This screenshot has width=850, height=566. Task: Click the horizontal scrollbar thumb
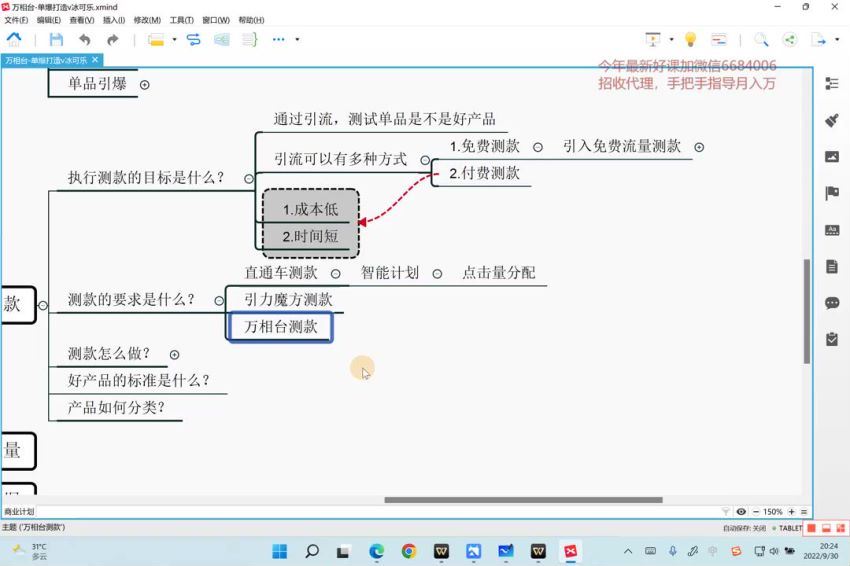point(523,500)
